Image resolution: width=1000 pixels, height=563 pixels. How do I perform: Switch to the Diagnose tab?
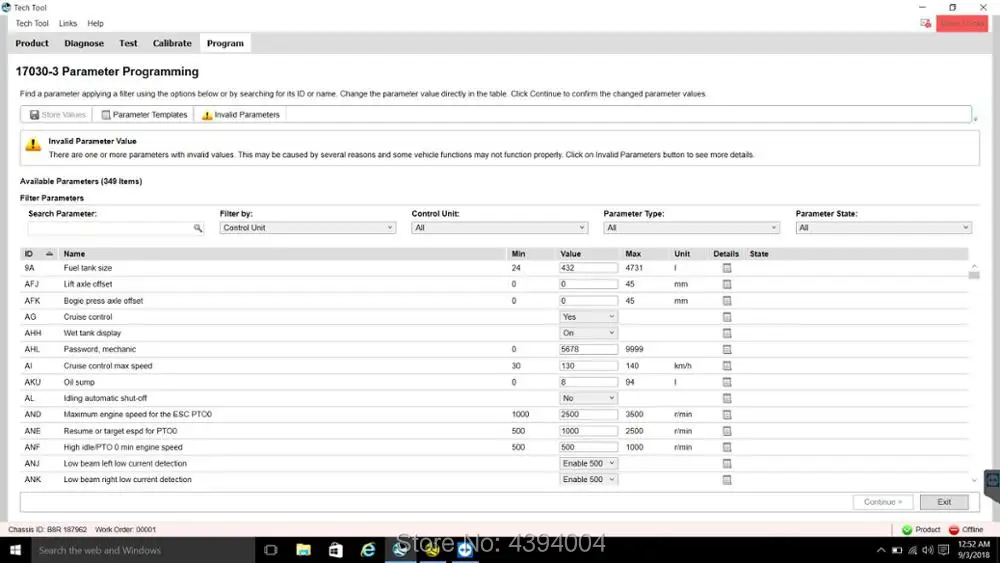point(84,43)
